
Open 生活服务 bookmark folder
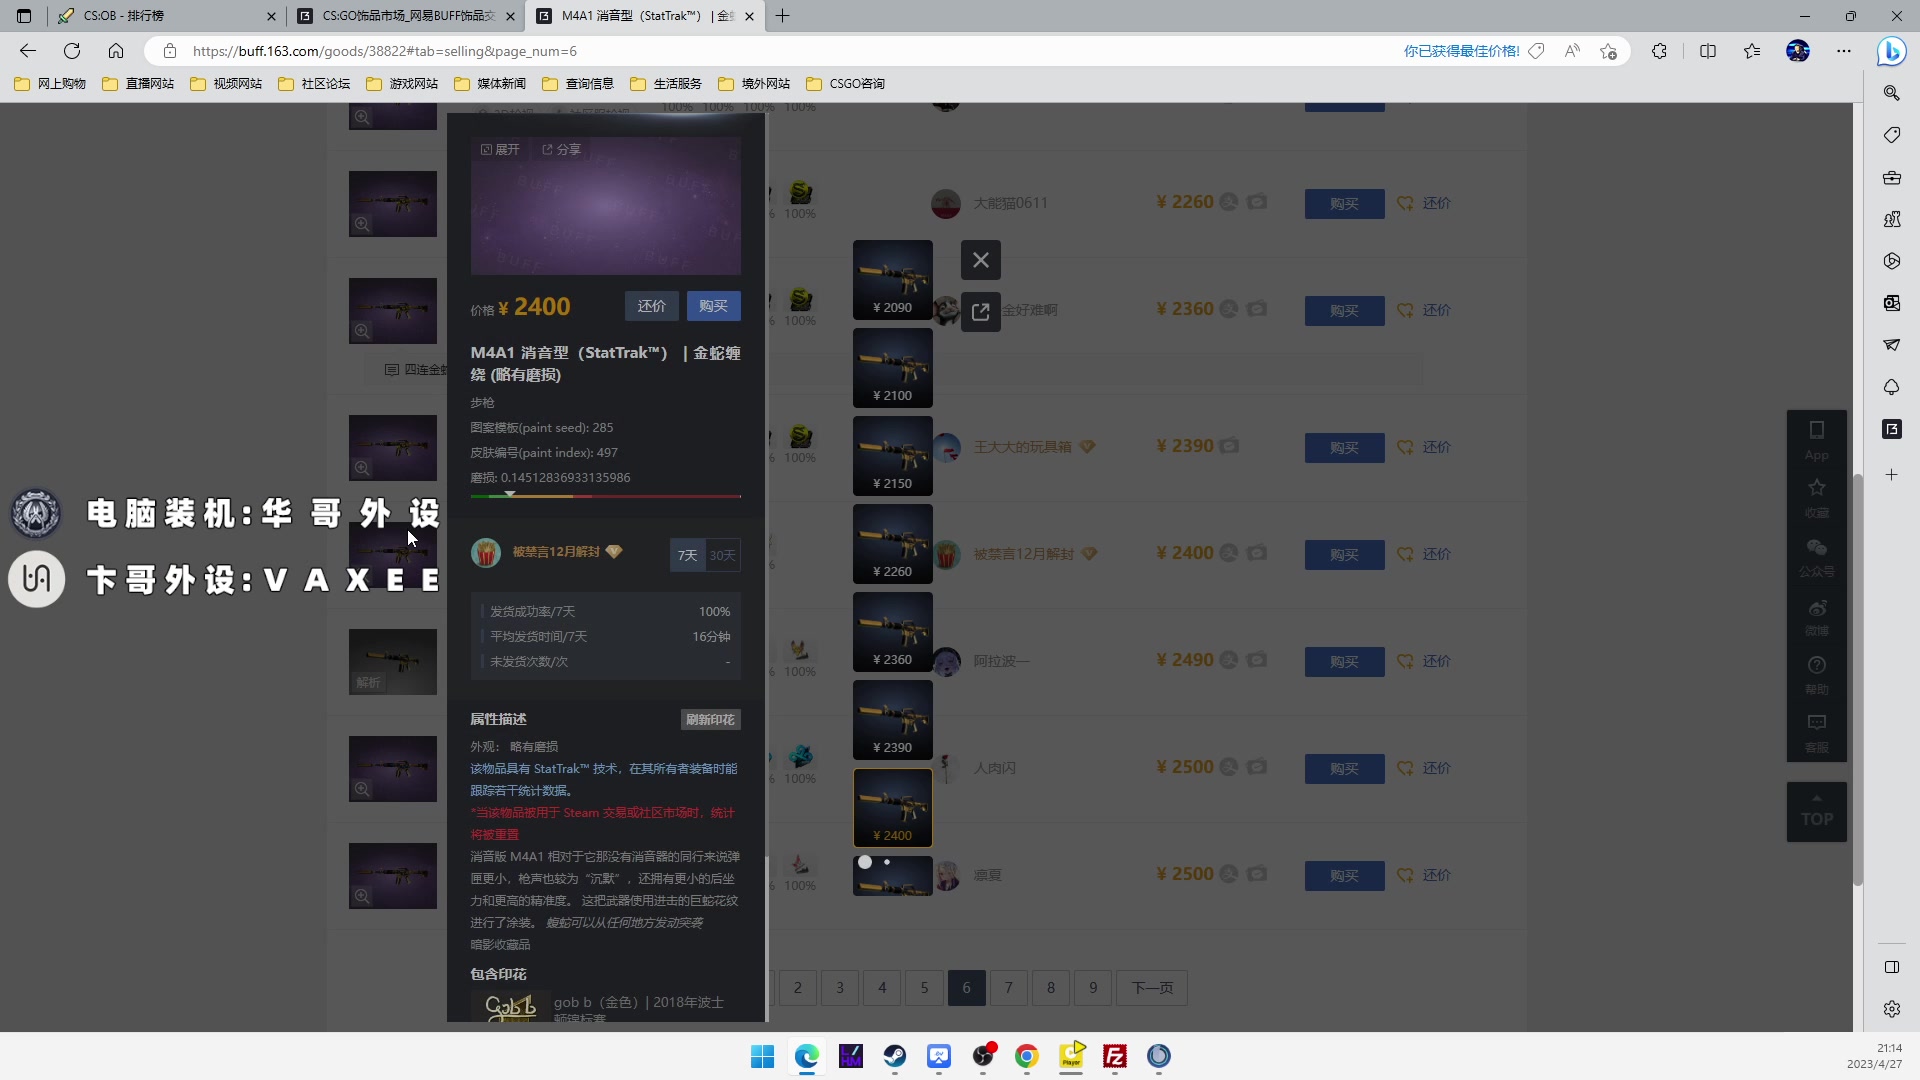point(666,84)
